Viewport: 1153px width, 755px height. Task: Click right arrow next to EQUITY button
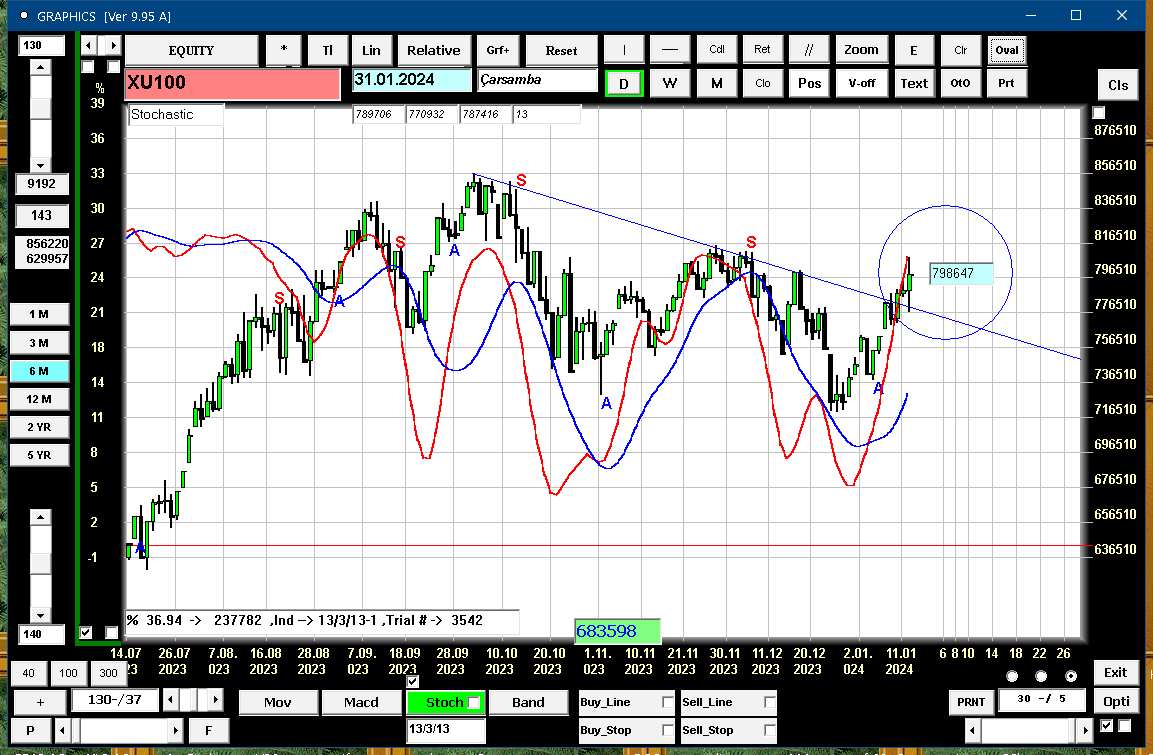tap(113, 46)
